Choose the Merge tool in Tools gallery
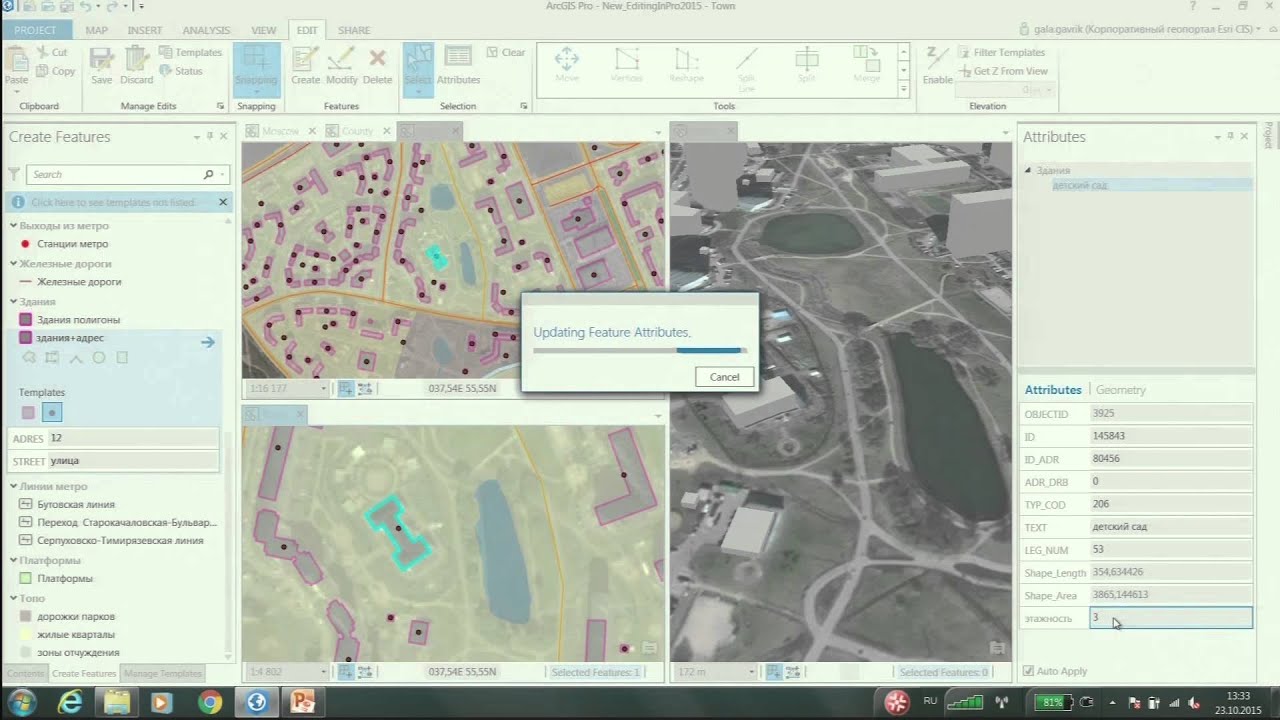This screenshot has width=1280, height=720. 866,64
